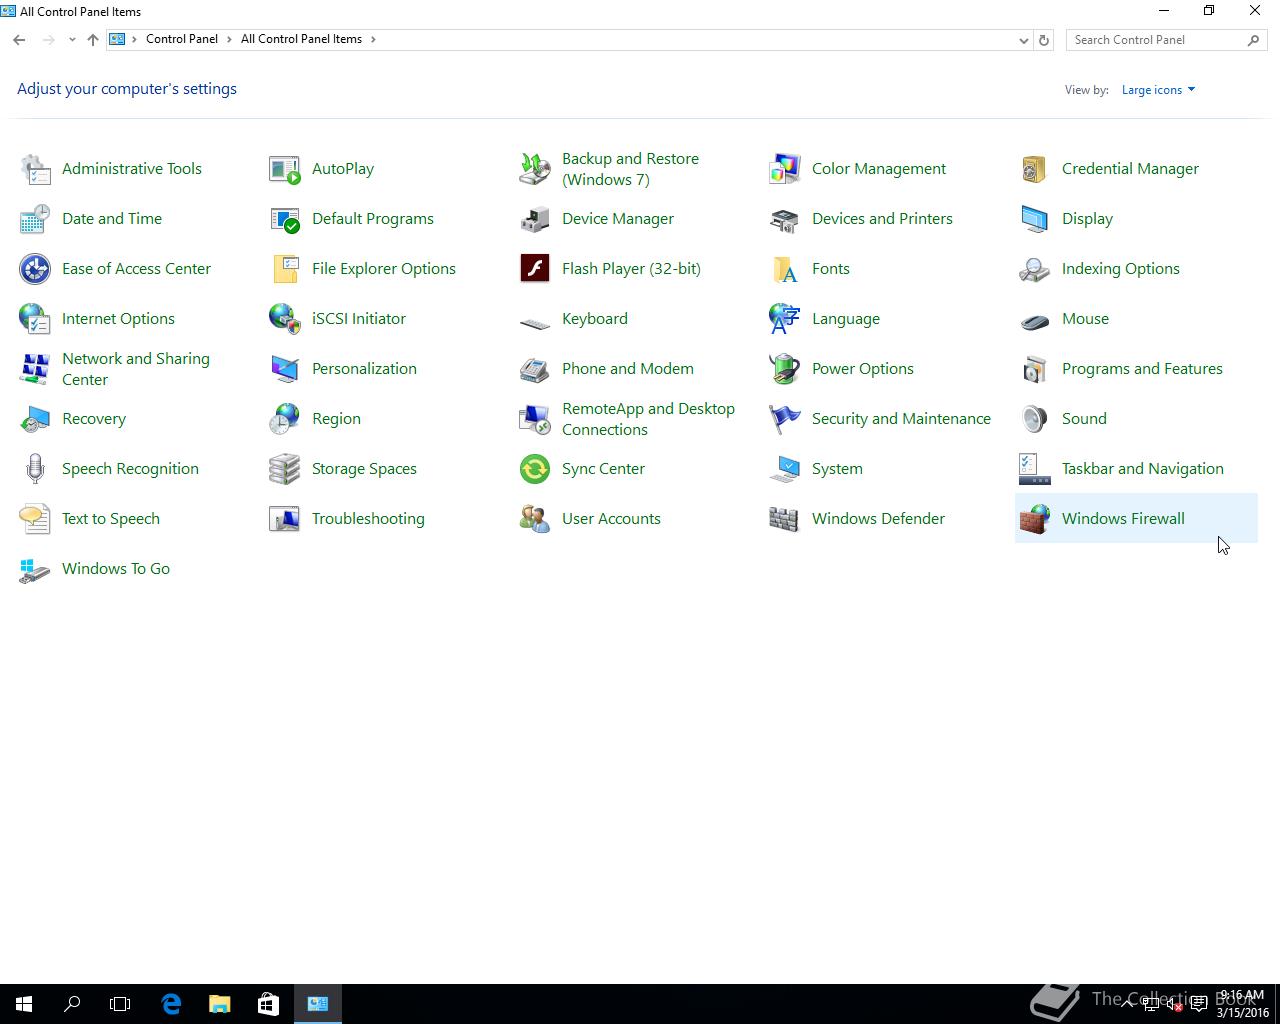Screen dimensions: 1280x1024
Task: Click the Personalization icon
Action: (285, 369)
